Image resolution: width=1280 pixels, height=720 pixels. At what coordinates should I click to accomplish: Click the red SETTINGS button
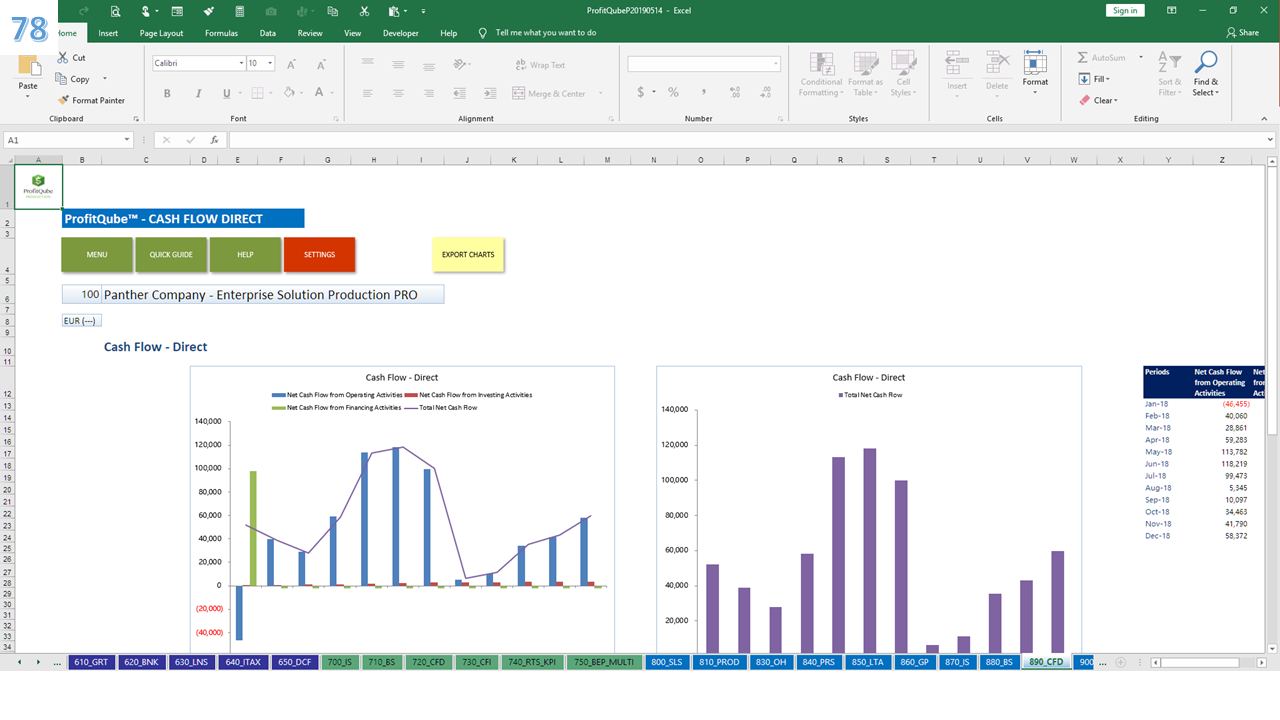(x=319, y=255)
